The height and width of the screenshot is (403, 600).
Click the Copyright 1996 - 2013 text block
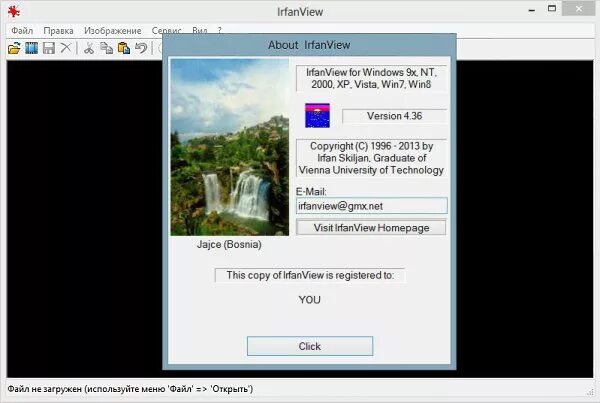coord(372,158)
